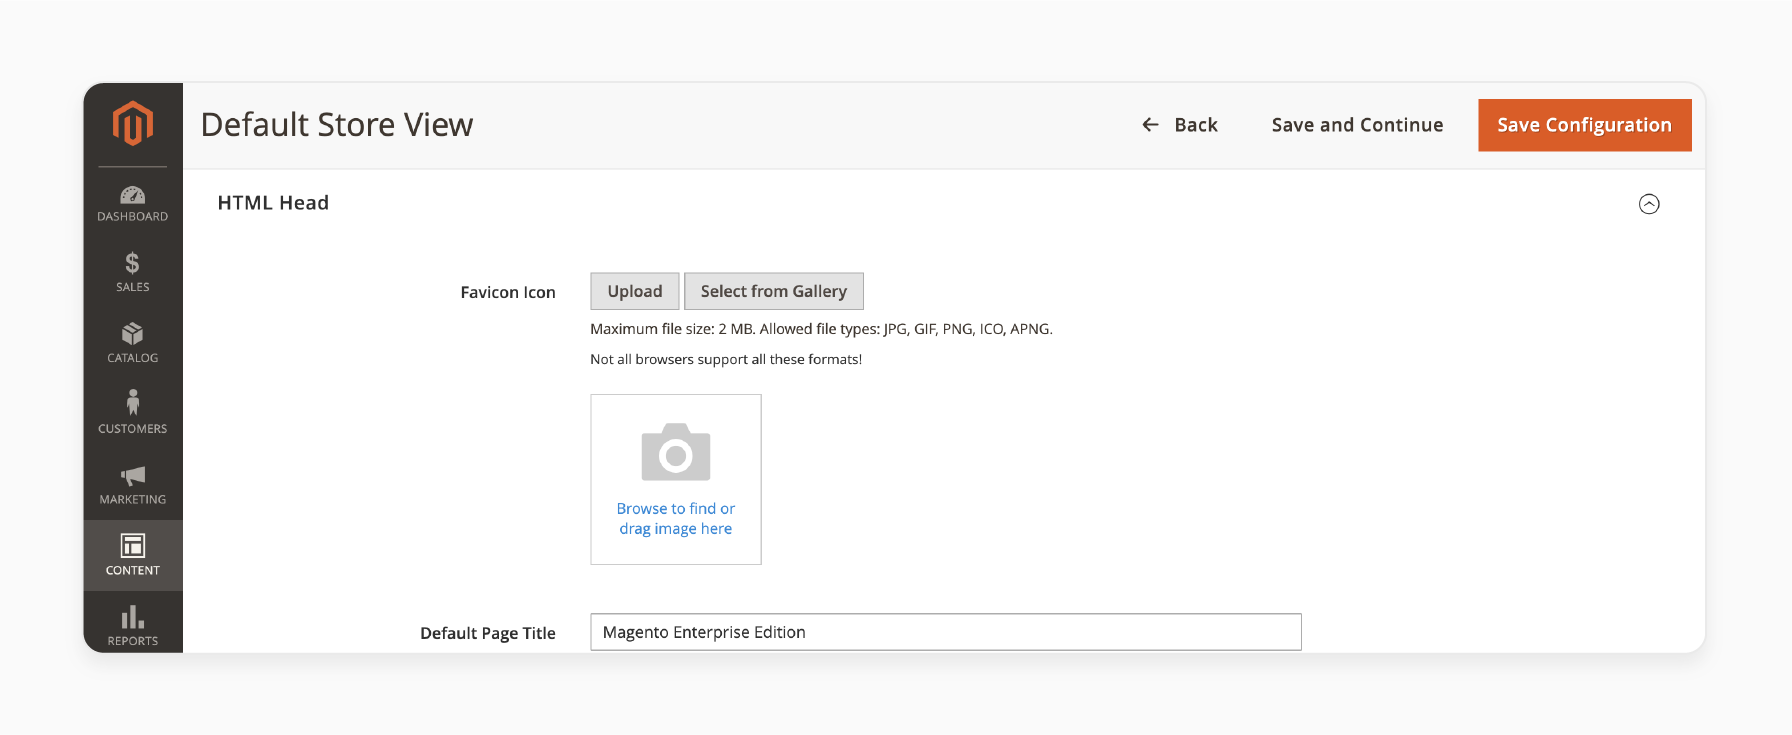This screenshot has width=1792, height=735.
Task: Open the Sales sidebar menu
Action: [133, 273]
